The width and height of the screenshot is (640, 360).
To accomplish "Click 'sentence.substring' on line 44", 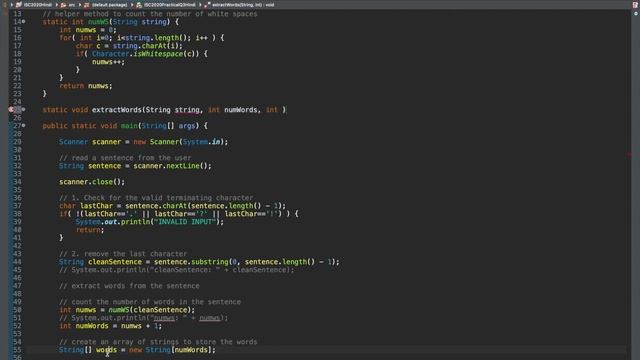I will 191,262.
